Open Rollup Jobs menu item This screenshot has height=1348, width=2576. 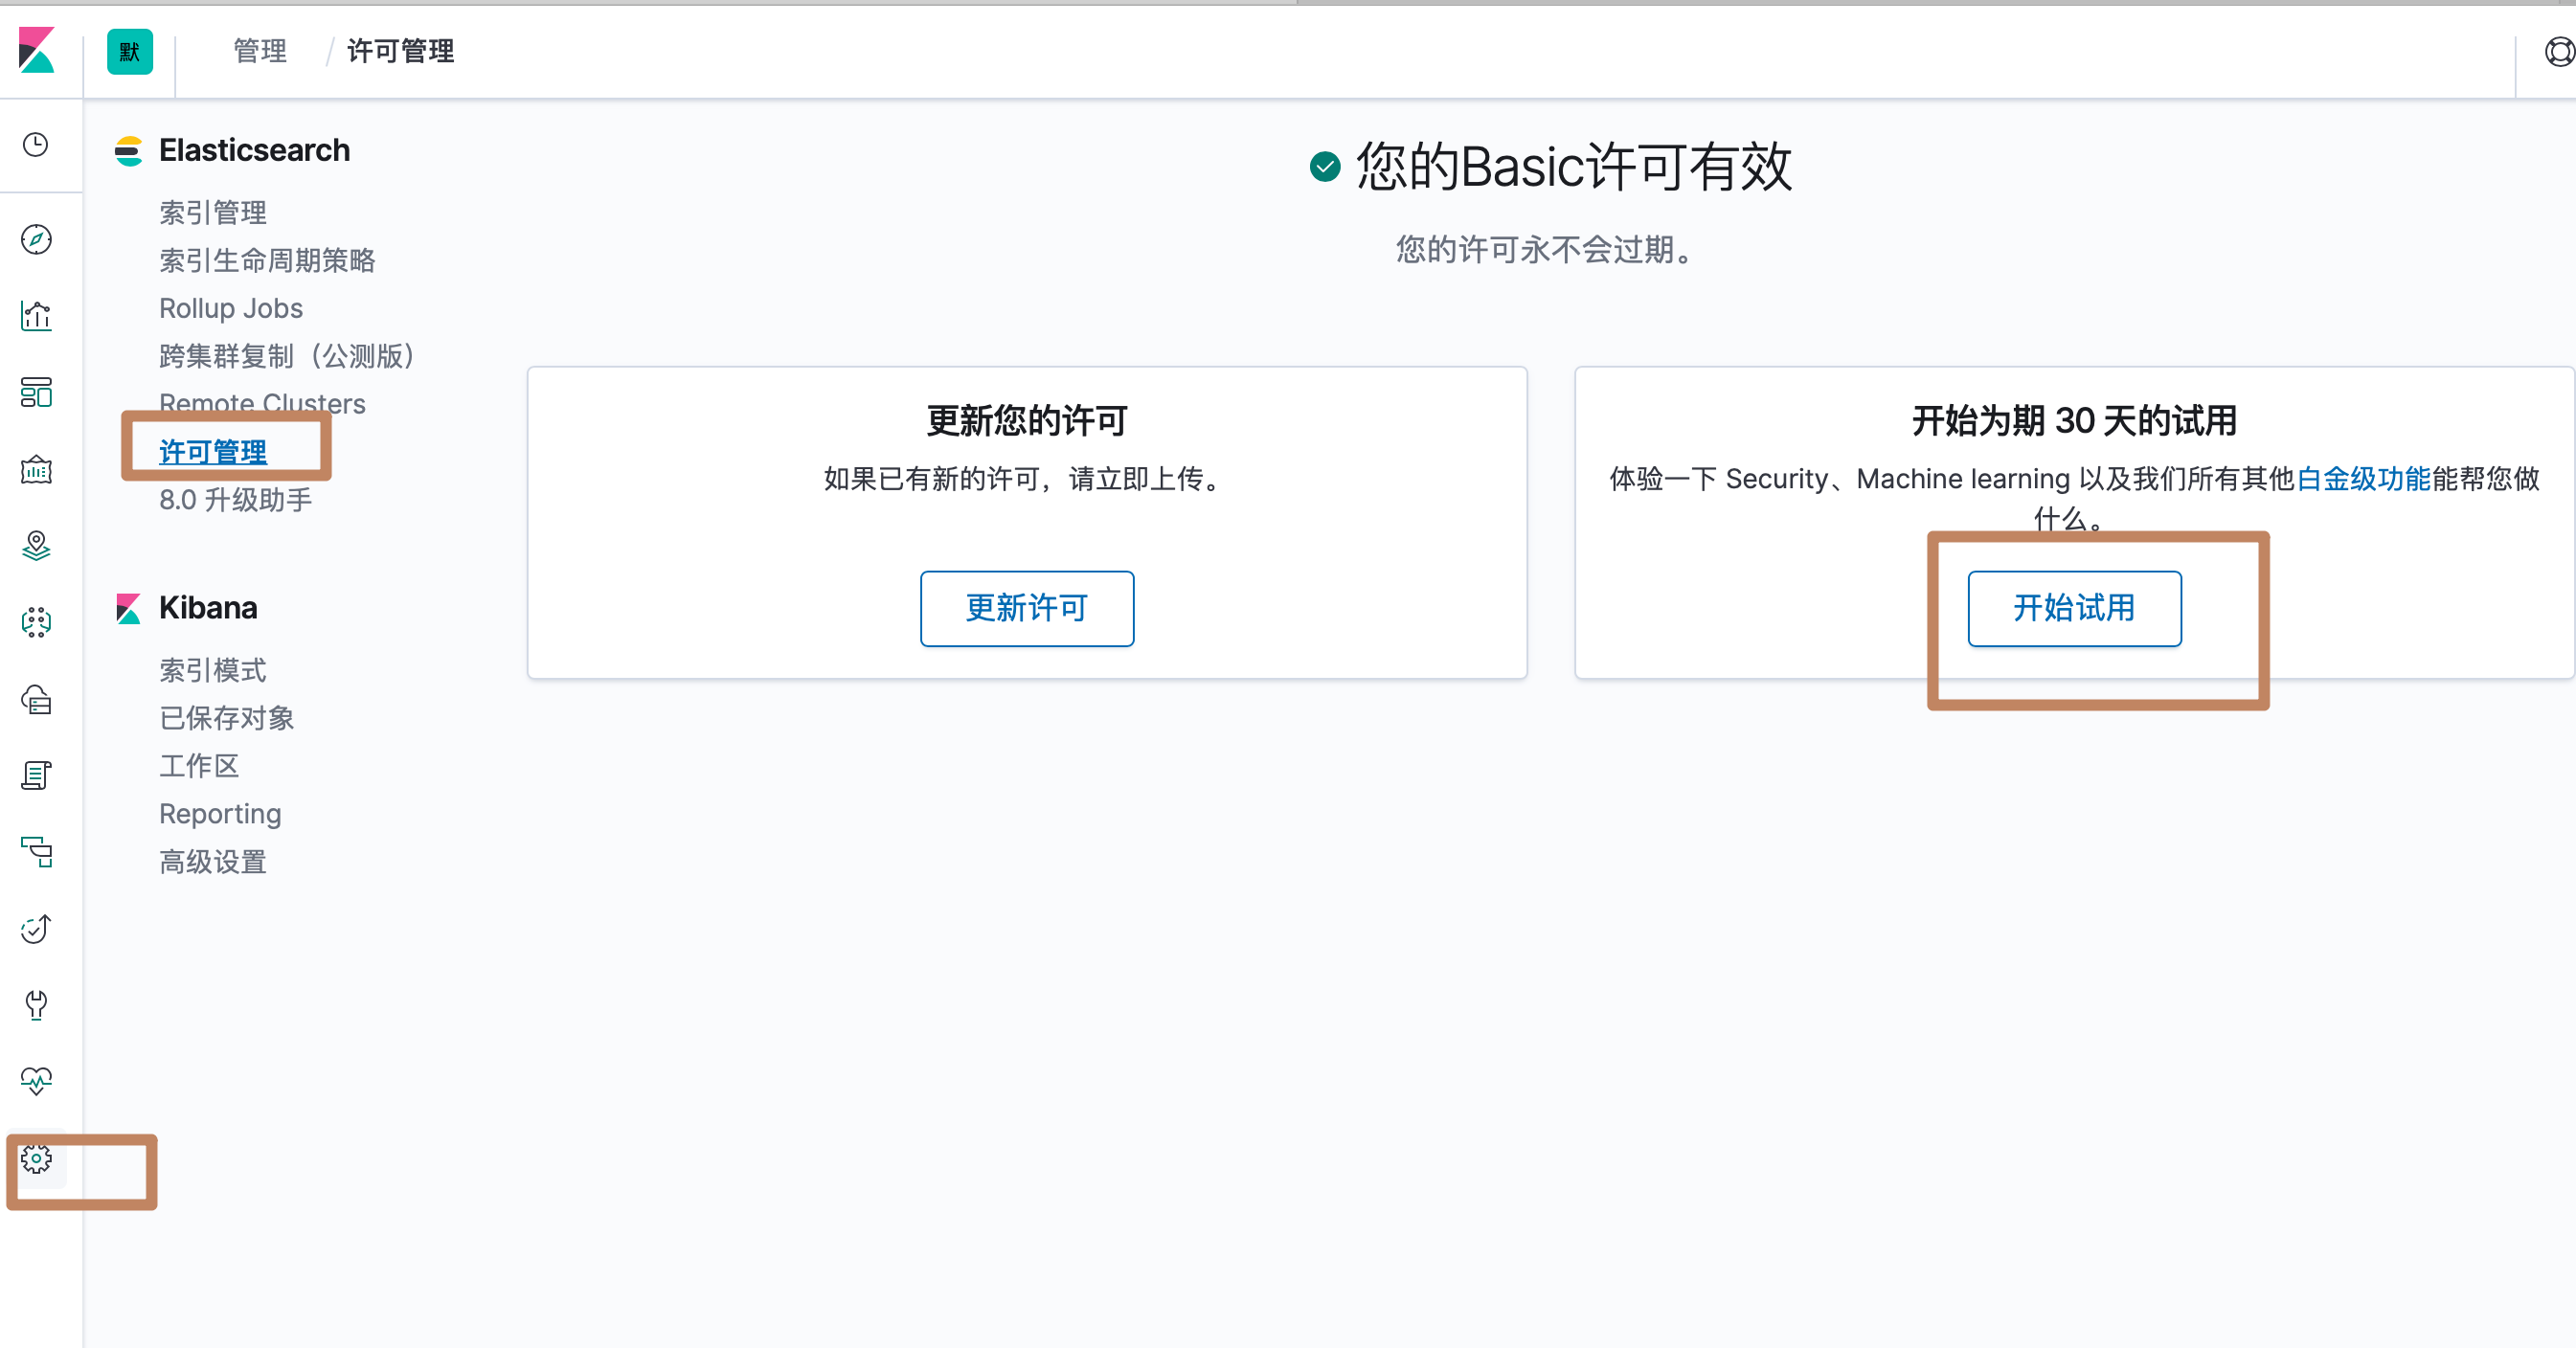point(231,308)
